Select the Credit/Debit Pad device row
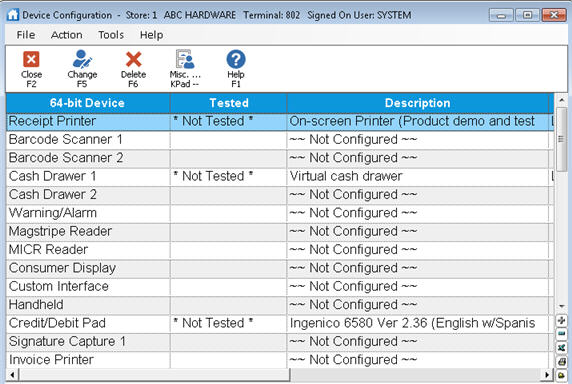572x384 pixels. pos(280,323)
